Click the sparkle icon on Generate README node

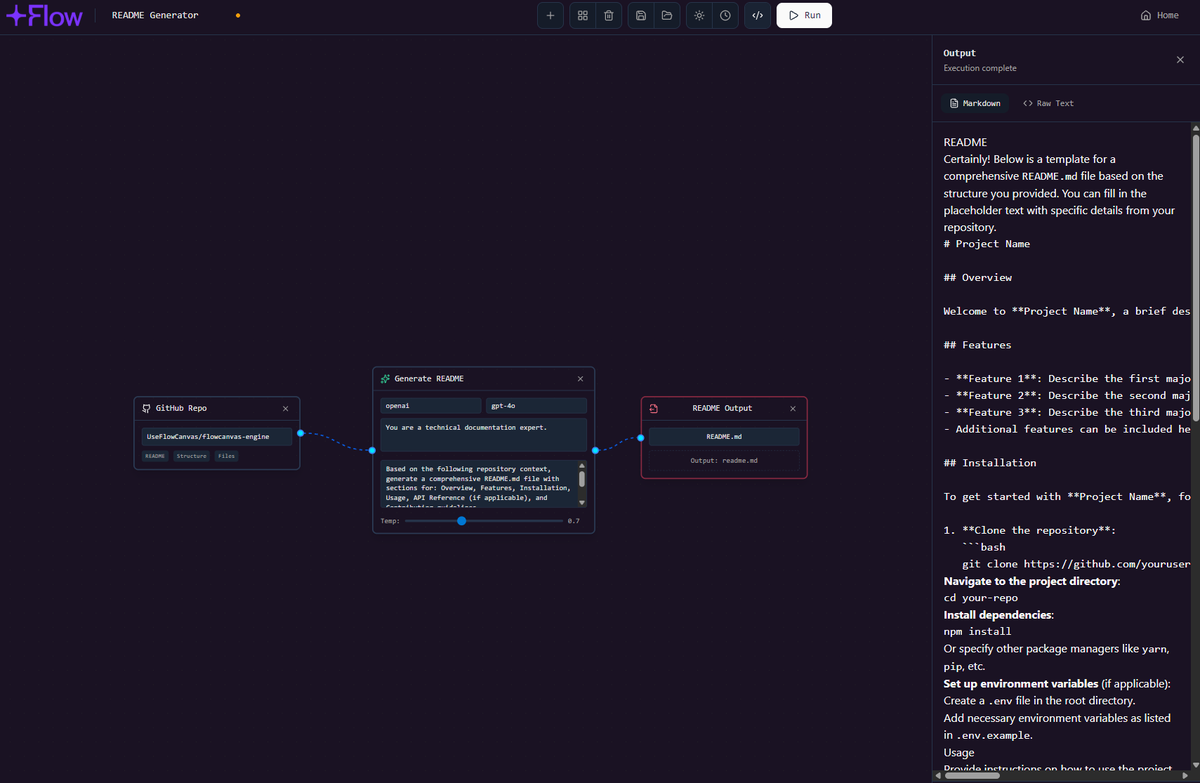385,379
